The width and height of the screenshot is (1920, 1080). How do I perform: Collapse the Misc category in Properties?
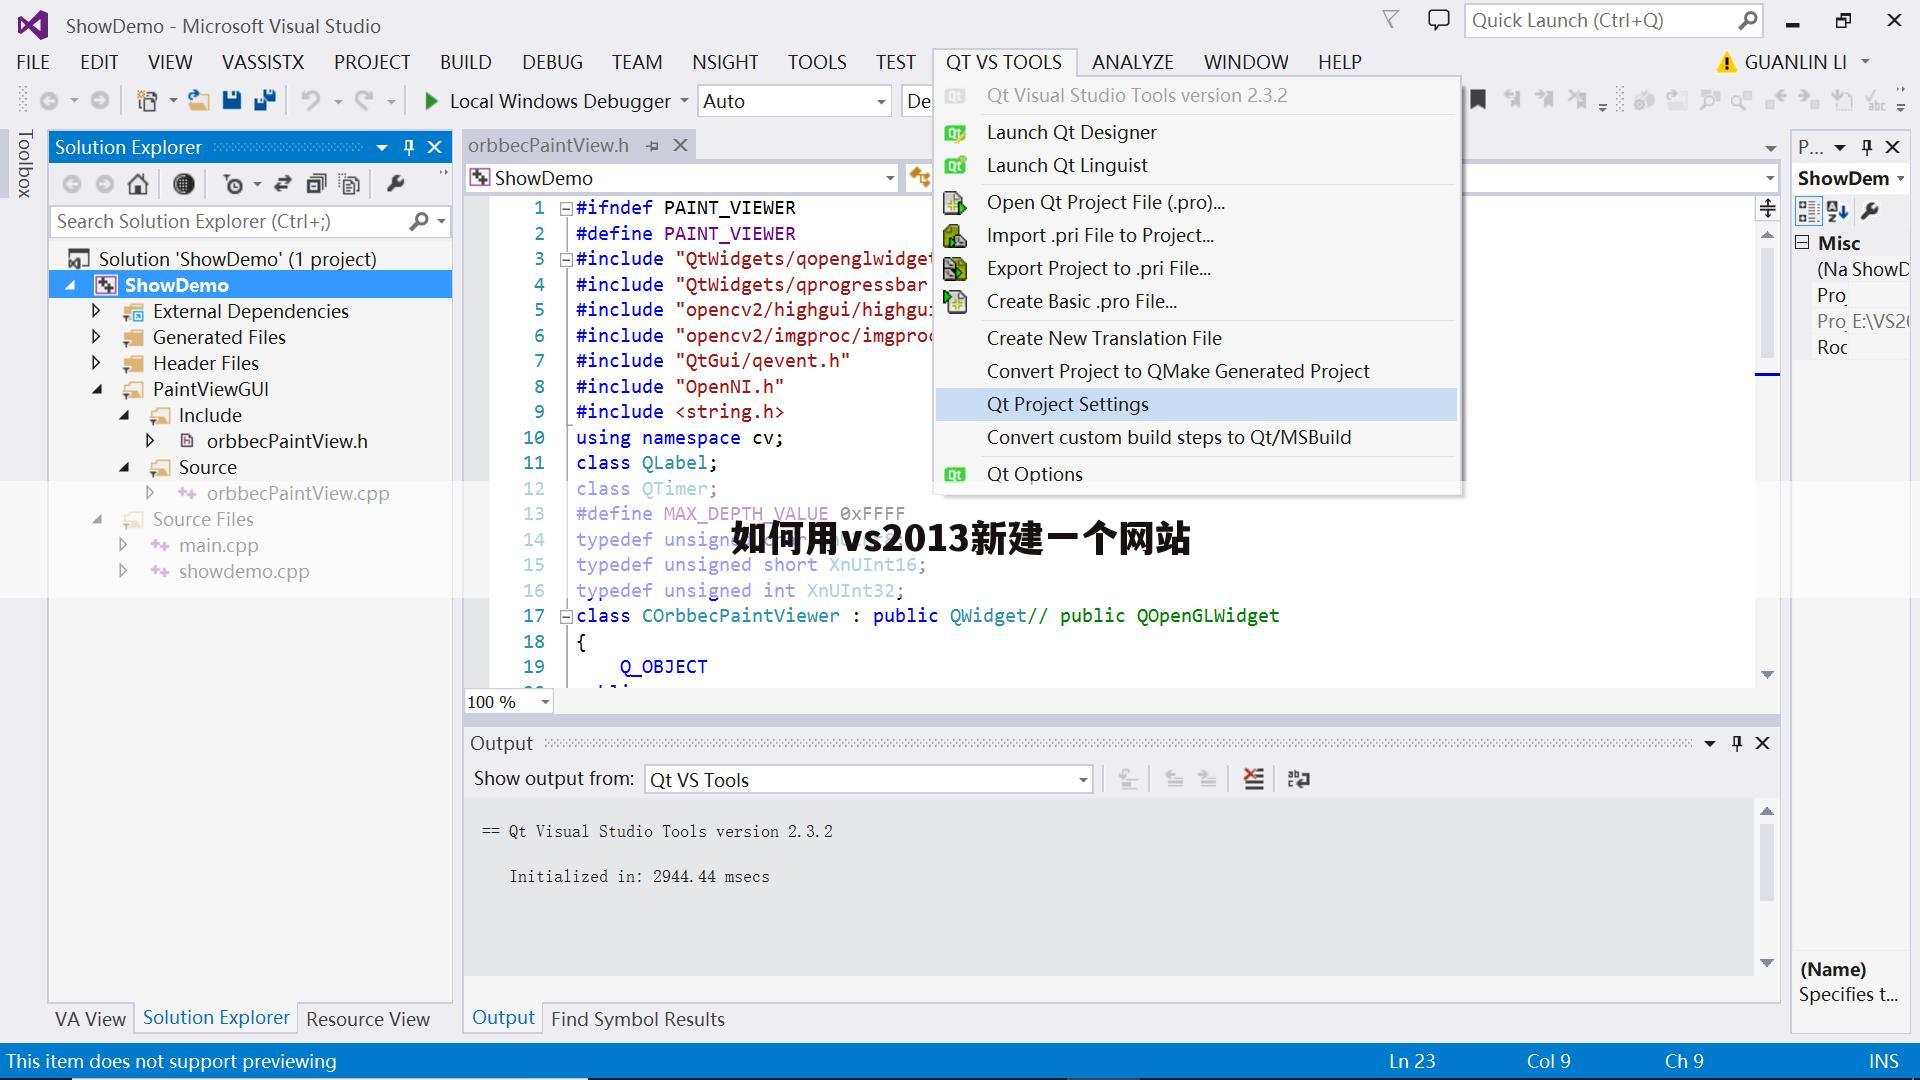[1803, 243]
